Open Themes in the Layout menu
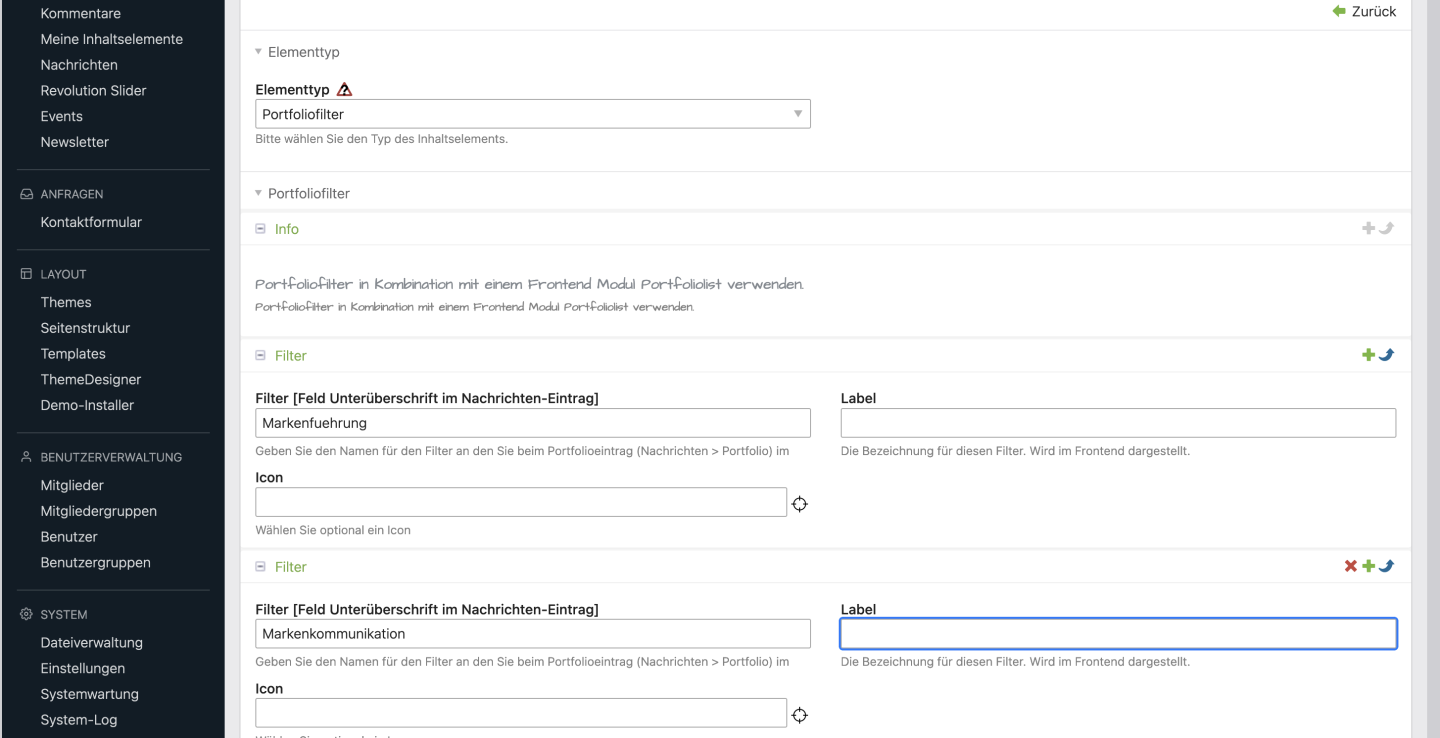Viewport: 1440px width, 738px height. click(x=66, y=302)
